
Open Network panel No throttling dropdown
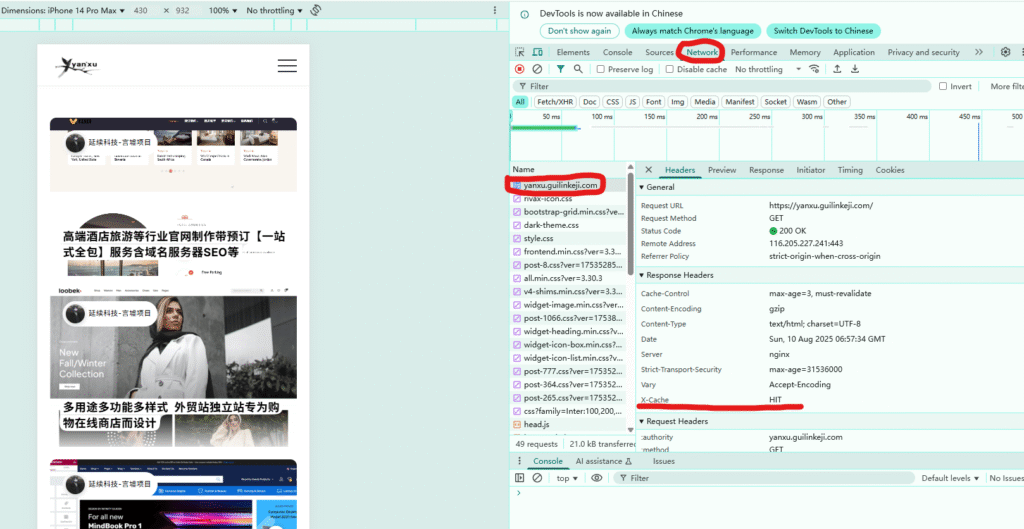[768, 69]
